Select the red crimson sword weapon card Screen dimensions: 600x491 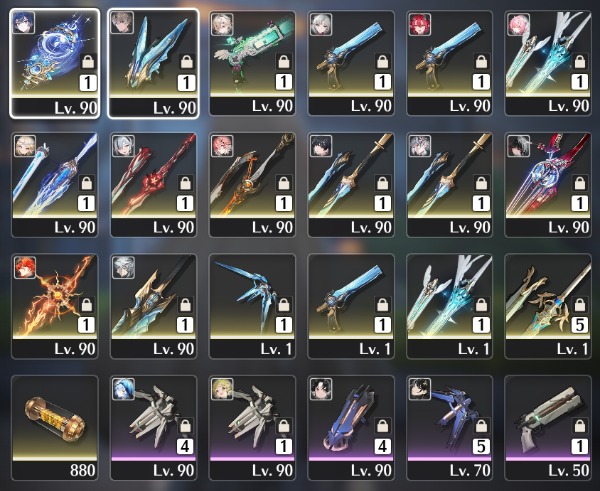(153, 185)
